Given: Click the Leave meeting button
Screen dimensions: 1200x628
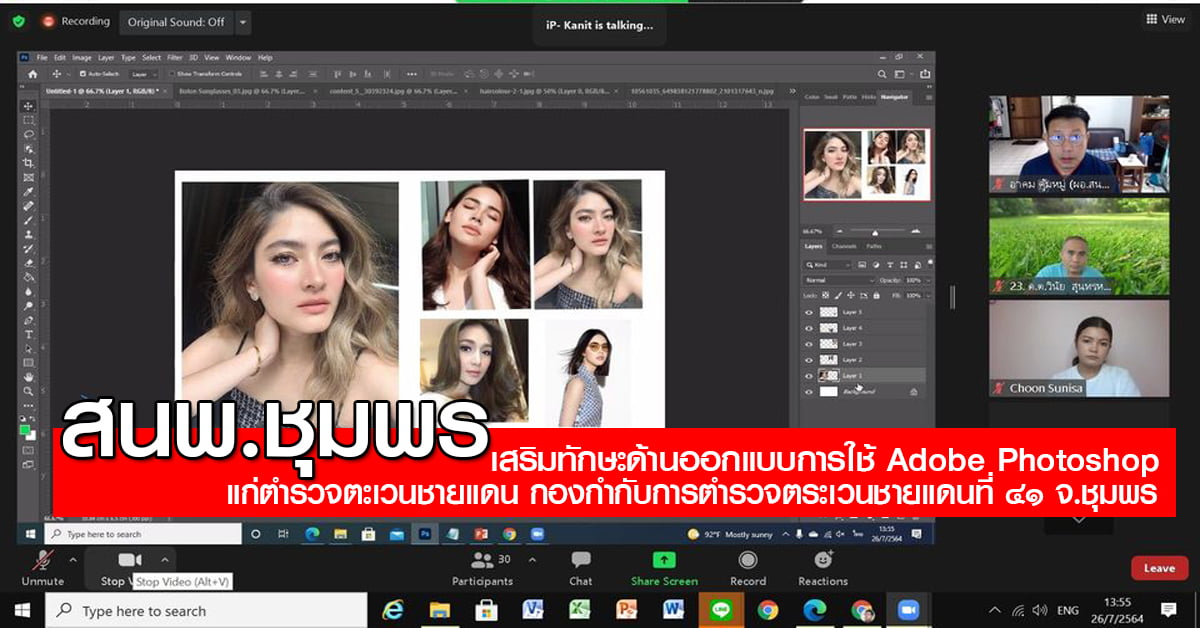Looking at the screenshot, I should 1159,568.
